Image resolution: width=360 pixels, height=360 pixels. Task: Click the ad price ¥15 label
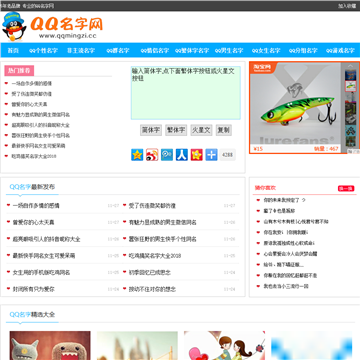pyautogui.click(x=258, y=149)
